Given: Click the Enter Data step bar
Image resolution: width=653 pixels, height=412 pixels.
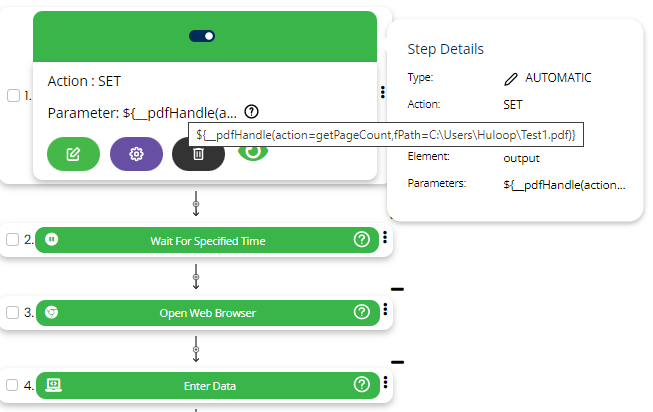Looking at the screenshot, I should coord(207,384).
